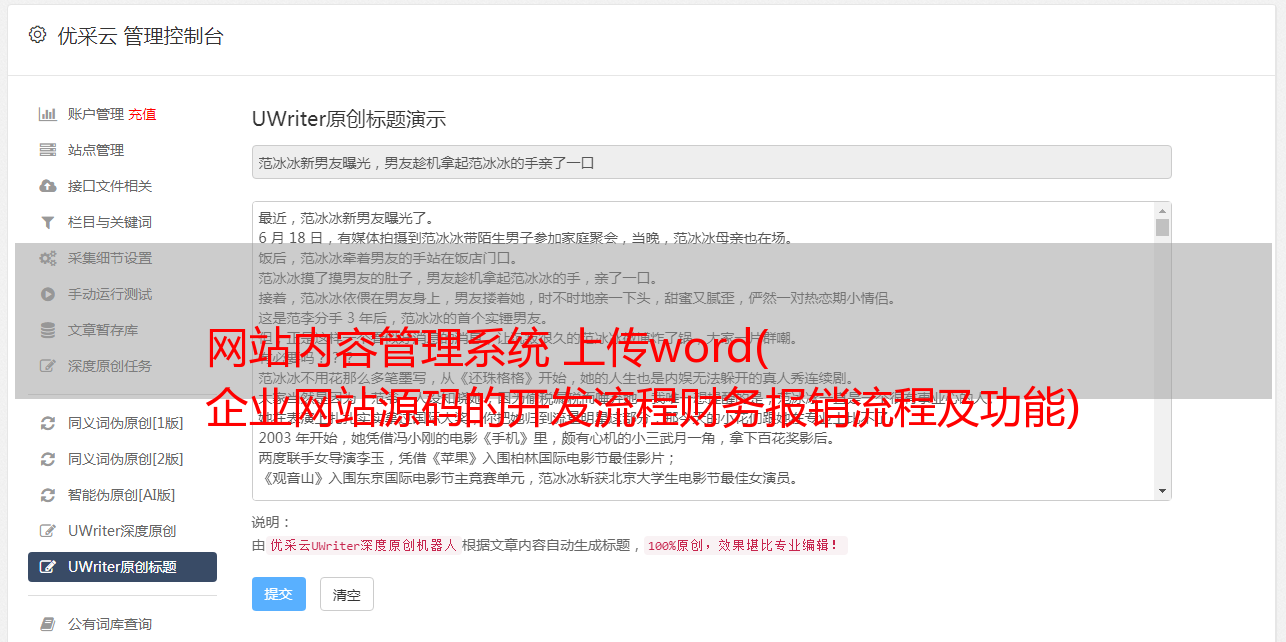
Task: Click the refresh icon for 同义词伪原创[1版]
Action: coord(47,423)
